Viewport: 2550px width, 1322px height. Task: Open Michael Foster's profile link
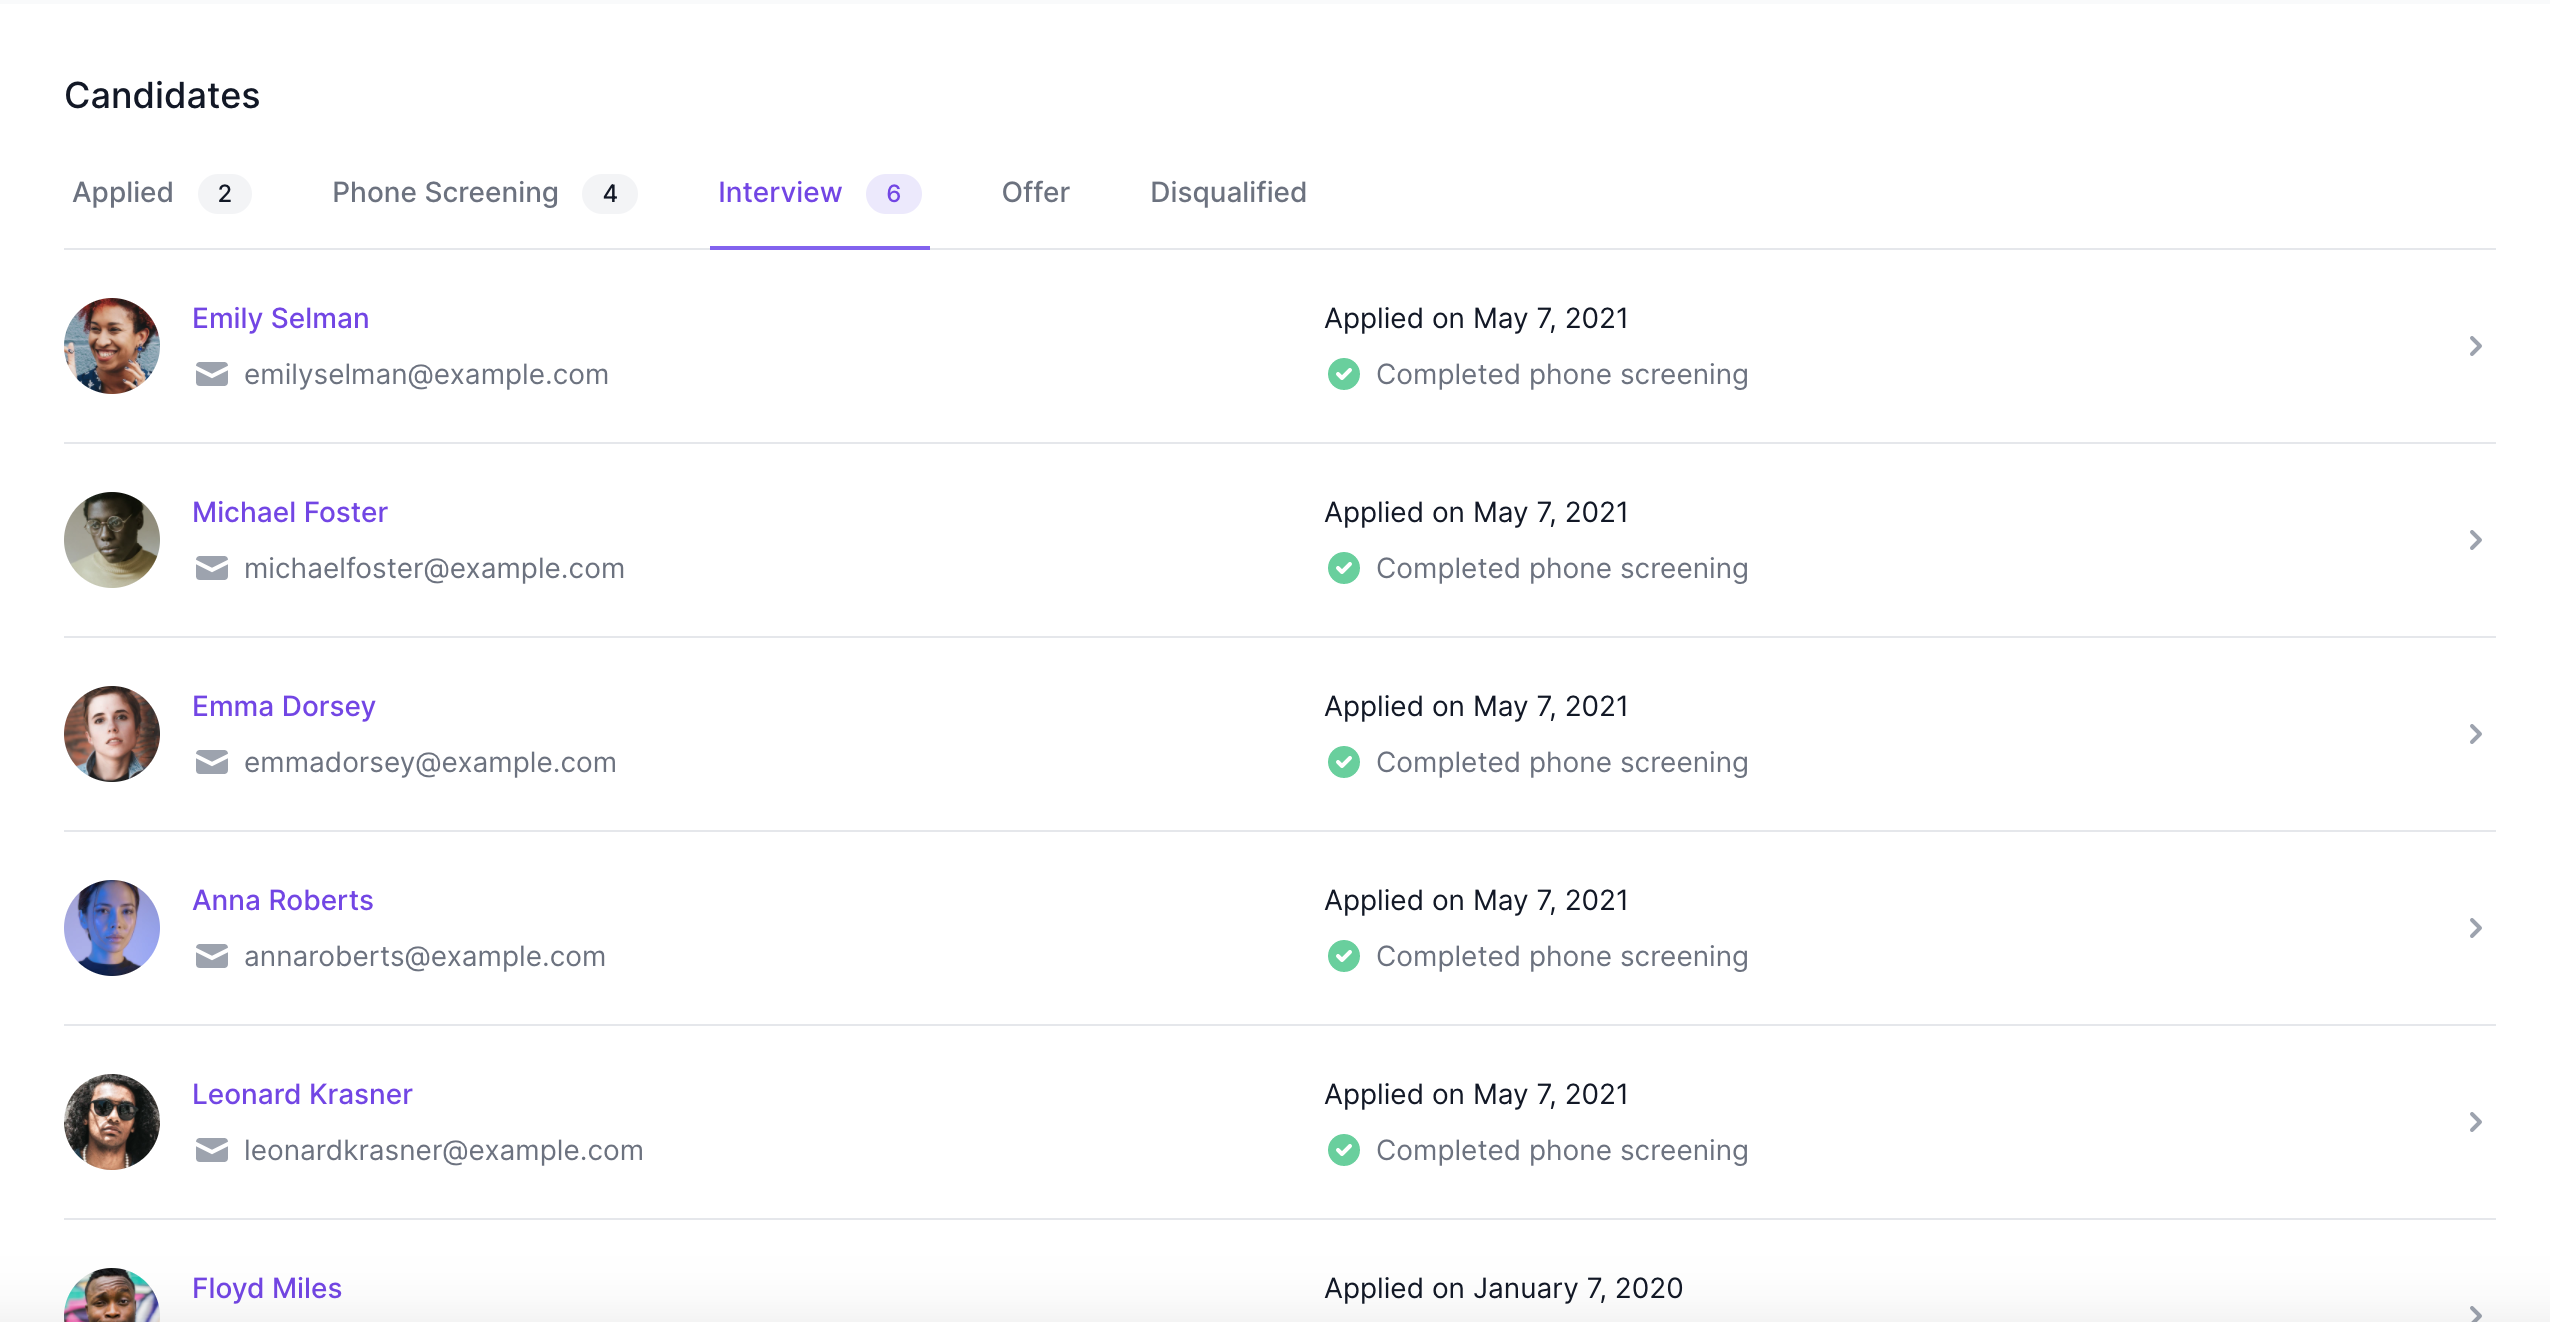point(290,512)
